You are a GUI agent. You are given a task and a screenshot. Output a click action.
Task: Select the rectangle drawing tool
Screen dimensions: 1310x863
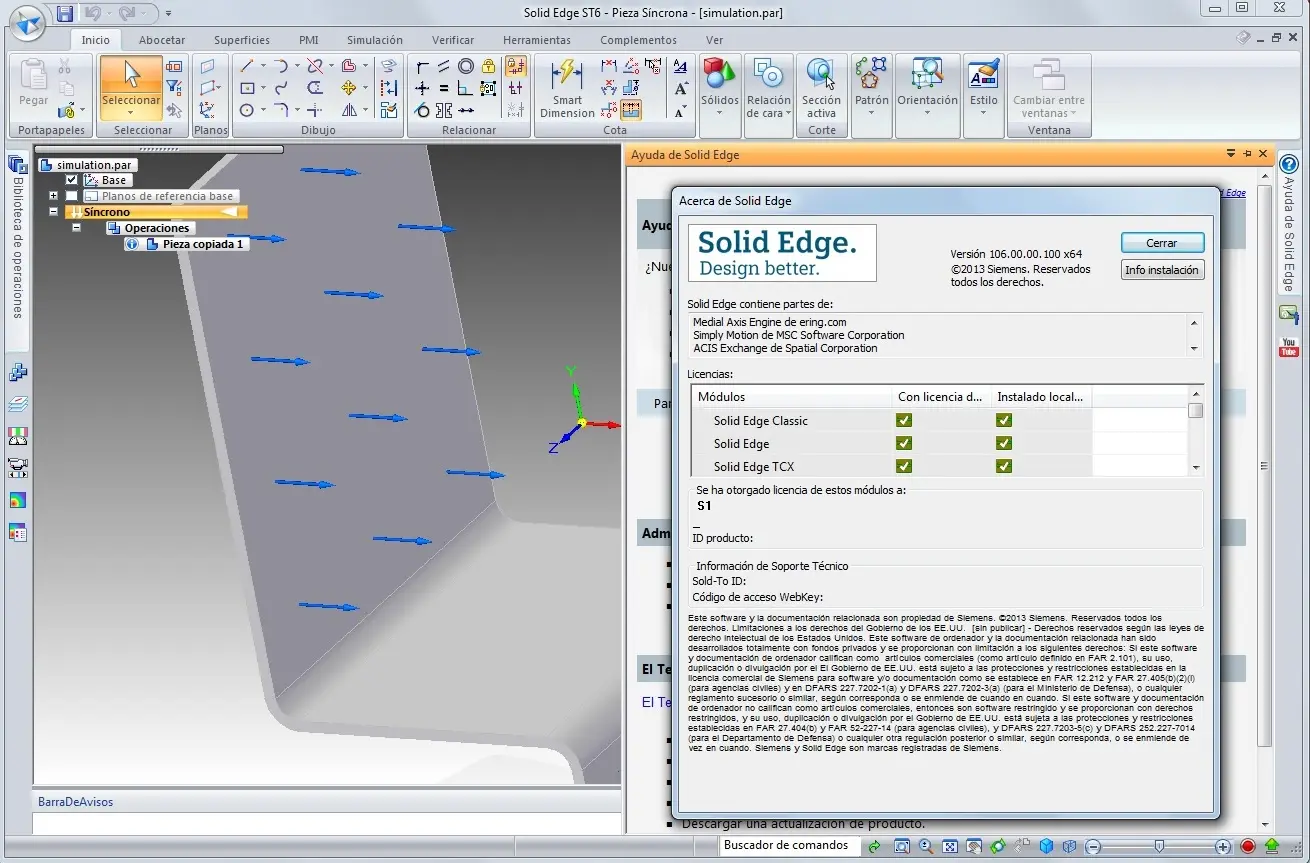247,88
